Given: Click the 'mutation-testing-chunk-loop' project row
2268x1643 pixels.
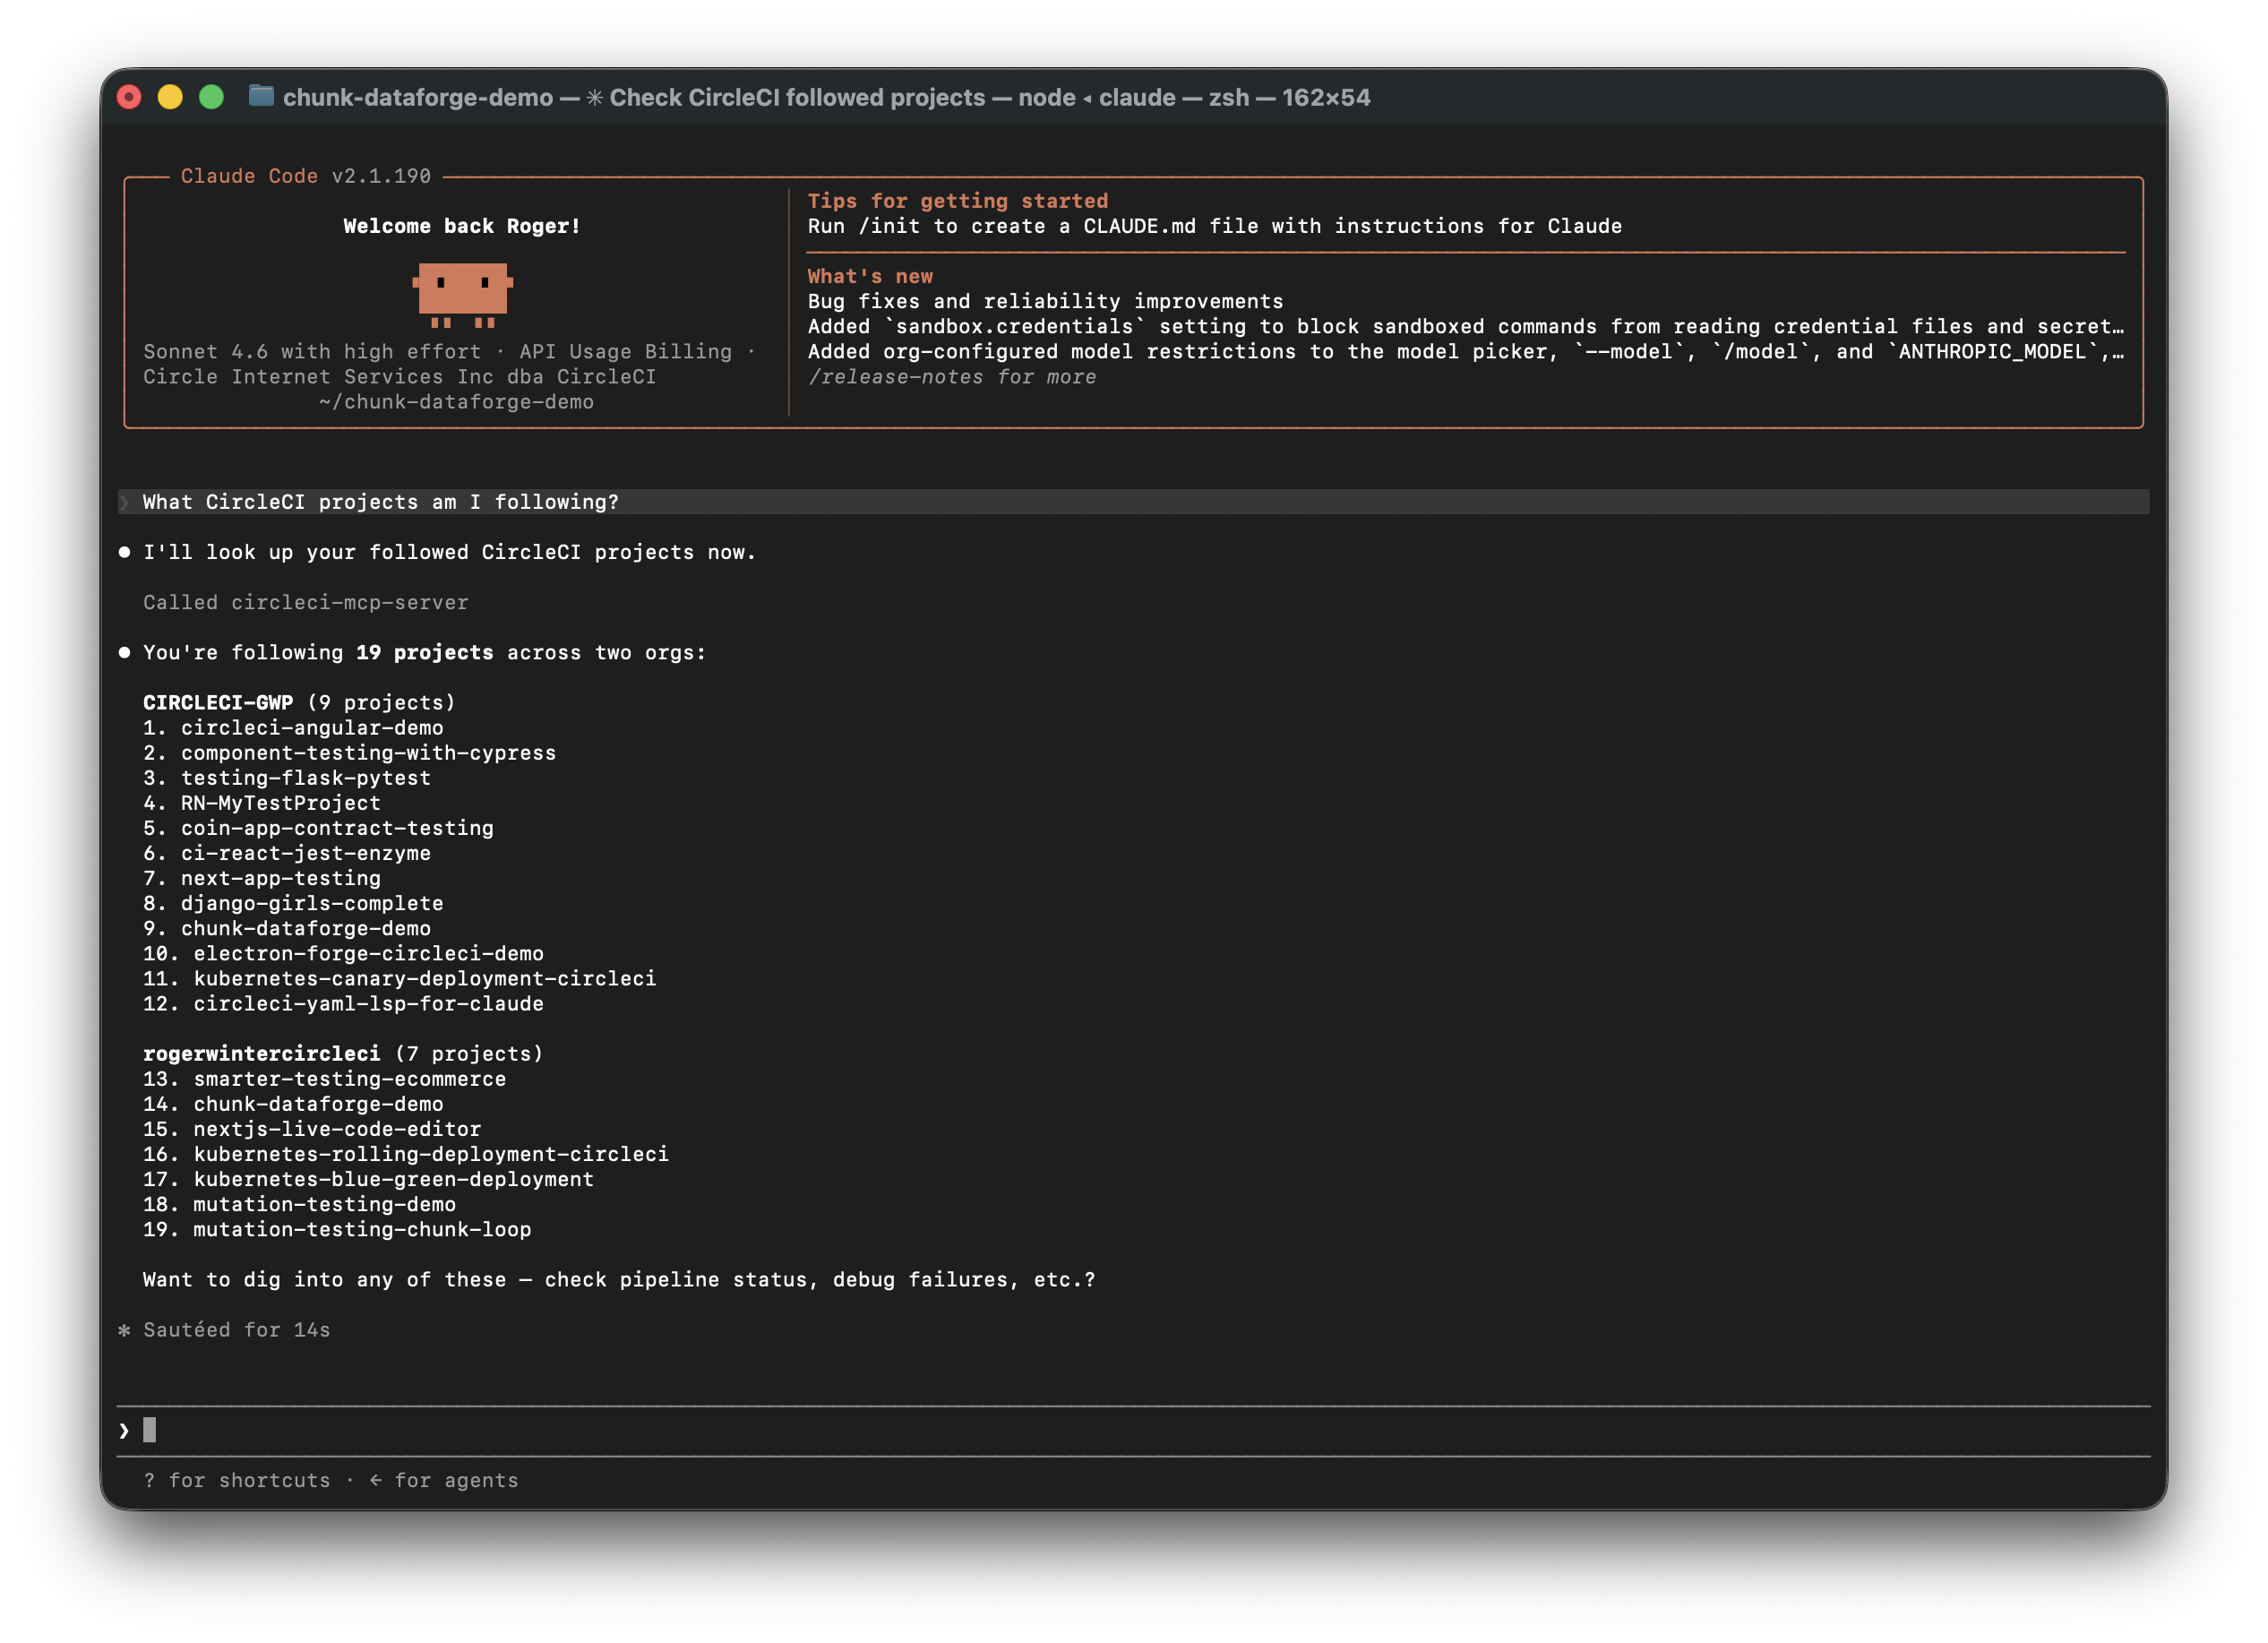Looking at the screenshot, I should click(x=336, y=1229).
